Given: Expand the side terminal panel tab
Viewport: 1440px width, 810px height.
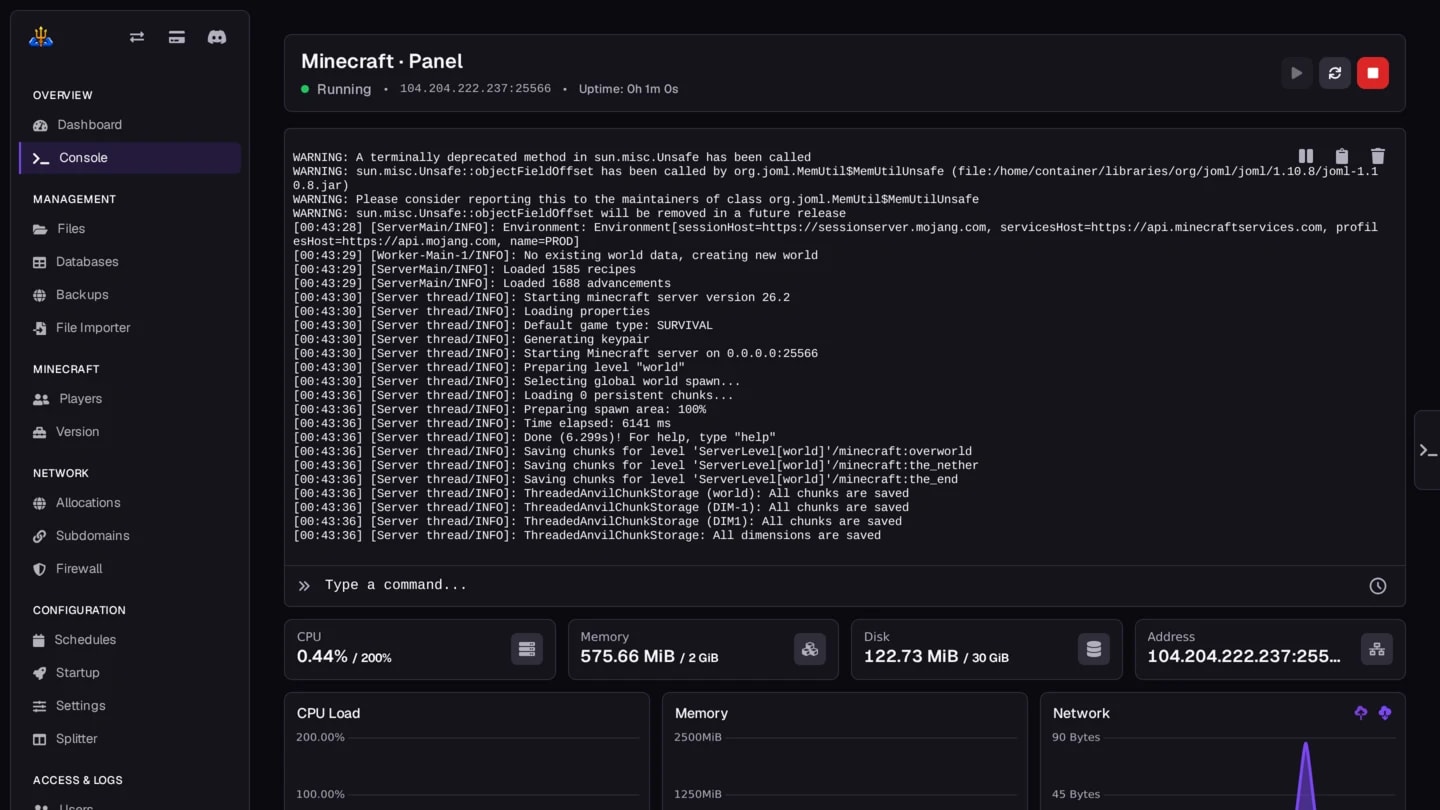Looking at the screenshot, I should (1428, 450).
